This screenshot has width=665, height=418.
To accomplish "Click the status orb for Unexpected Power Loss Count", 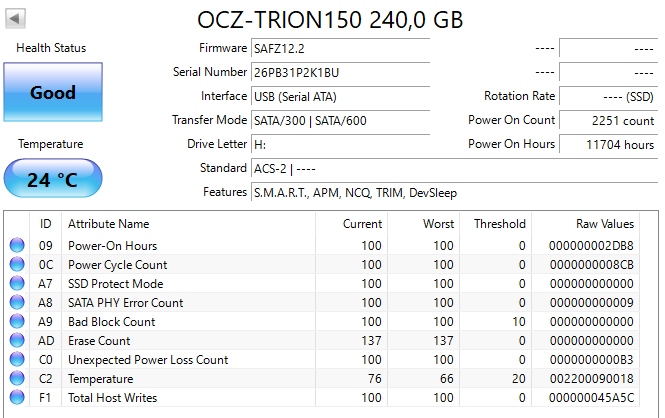I will coord(17,360).
